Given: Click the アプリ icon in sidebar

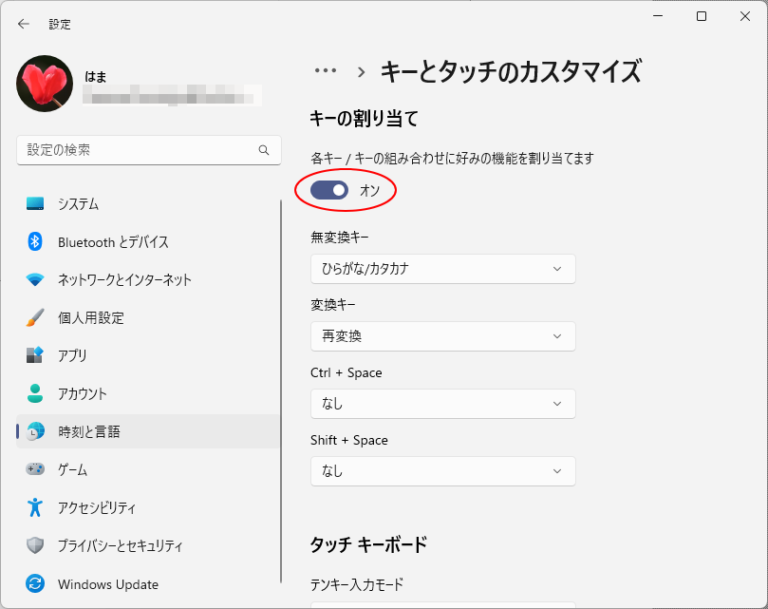Looking at the screenshot, I should click(35, 356).
